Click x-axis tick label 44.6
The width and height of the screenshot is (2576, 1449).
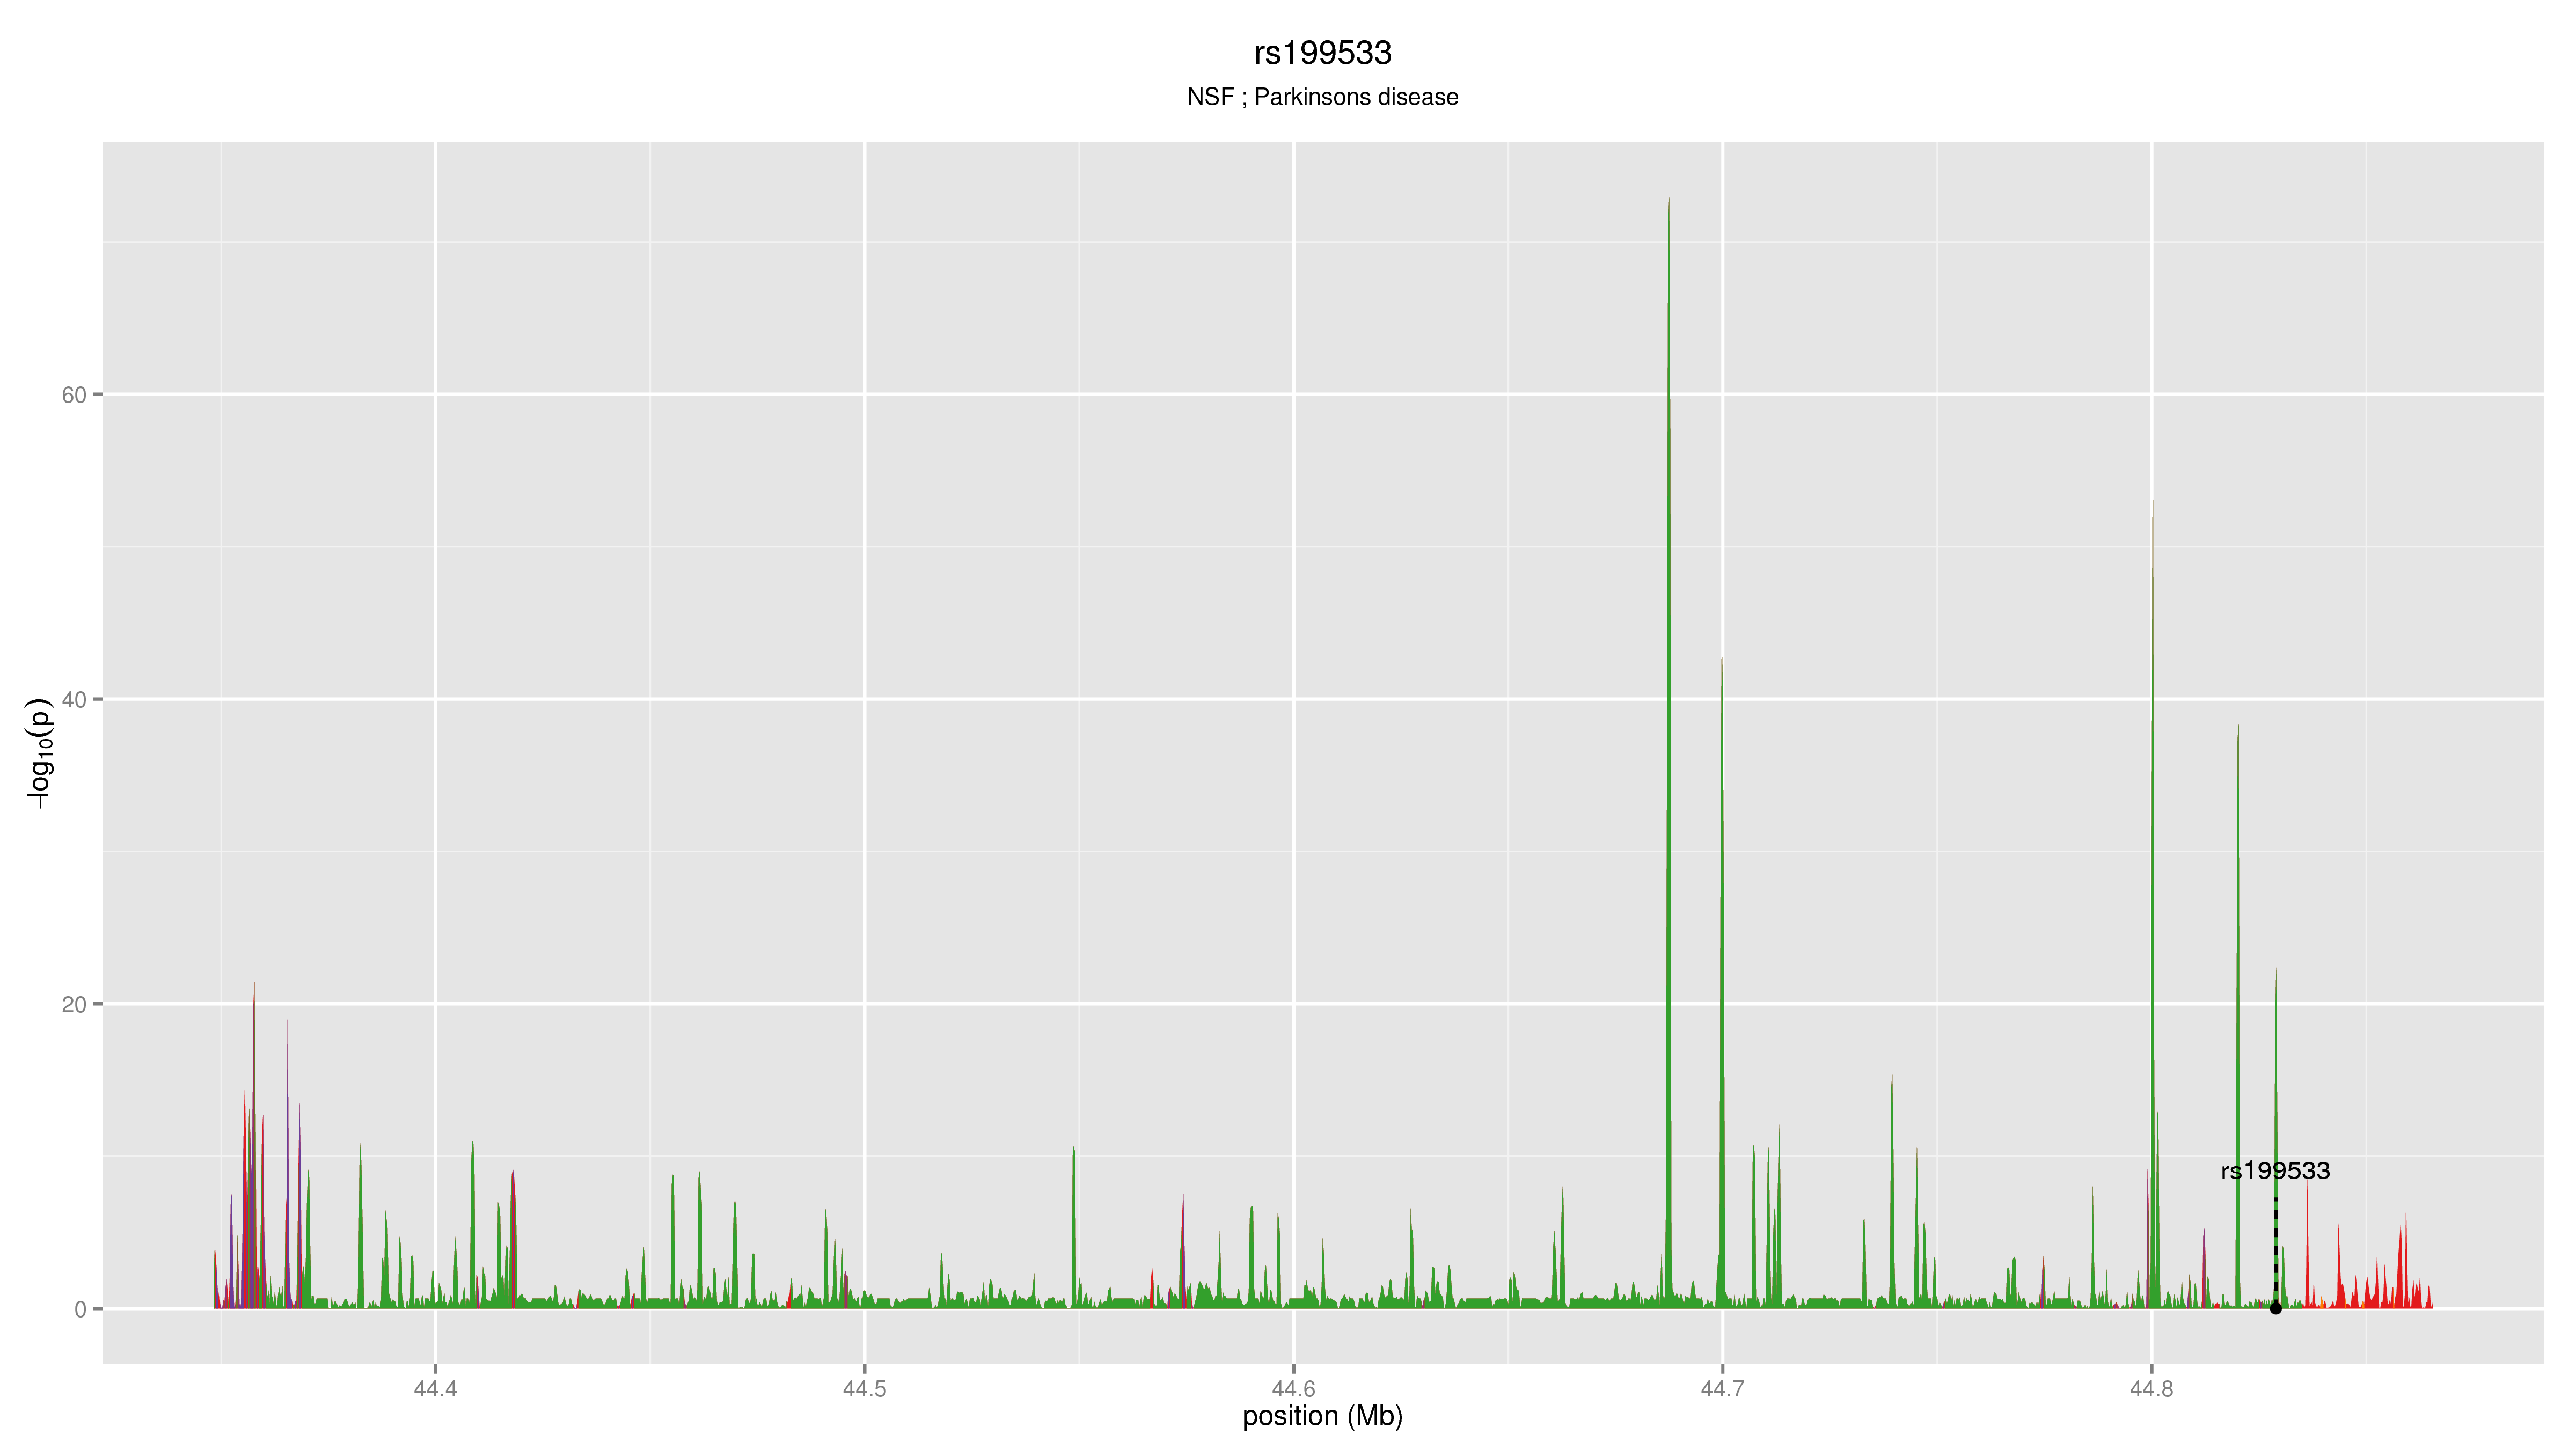click(1293, 1388)
